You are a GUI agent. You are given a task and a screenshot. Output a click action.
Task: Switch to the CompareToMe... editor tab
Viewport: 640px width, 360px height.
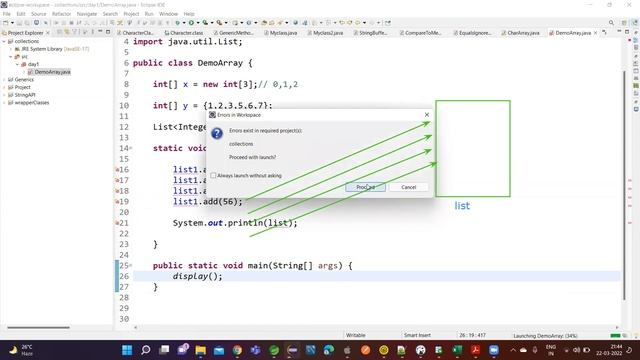click(x=420, y=33)
